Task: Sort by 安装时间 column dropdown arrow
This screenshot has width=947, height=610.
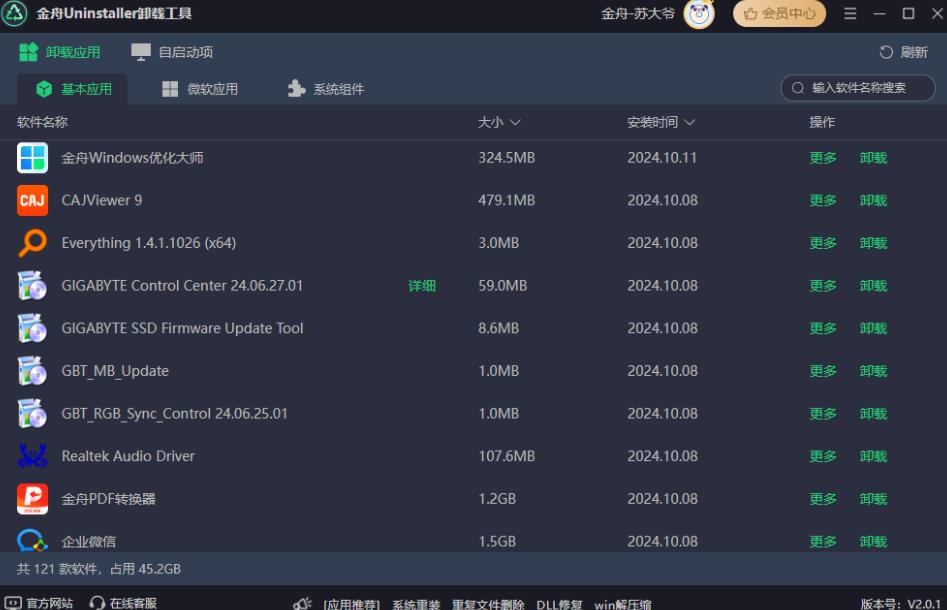Action: (690, 123)
